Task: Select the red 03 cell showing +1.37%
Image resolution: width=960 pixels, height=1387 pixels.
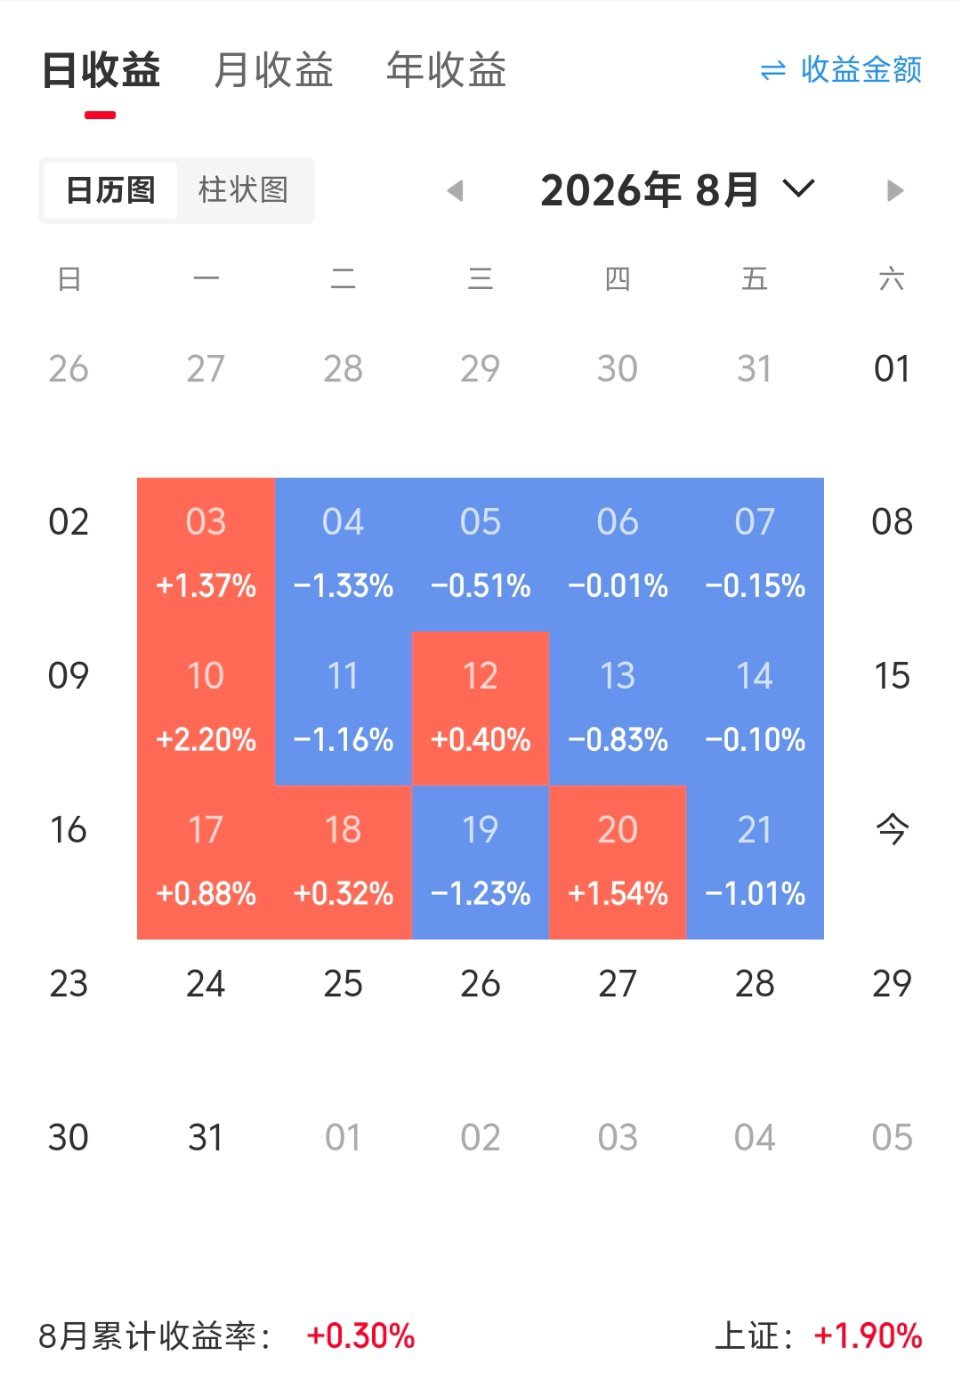Action: tap(206, 554)
